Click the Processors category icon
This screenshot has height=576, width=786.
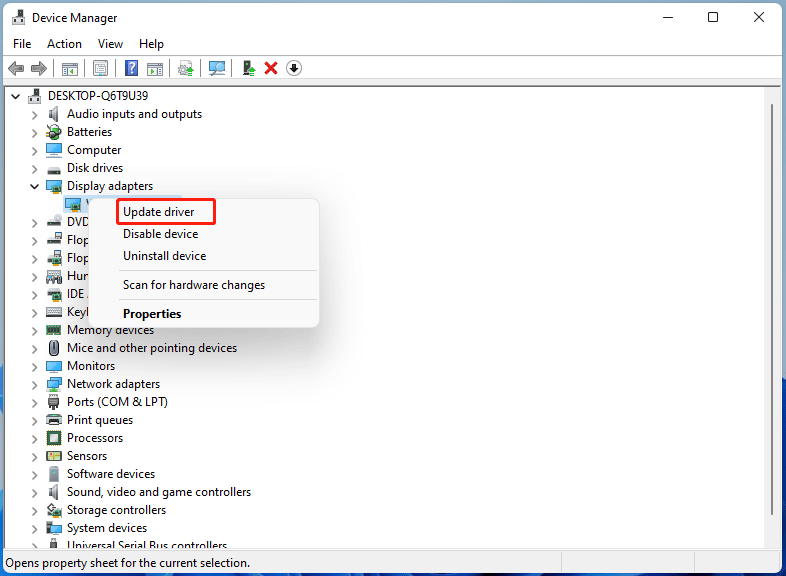(54, 438)
